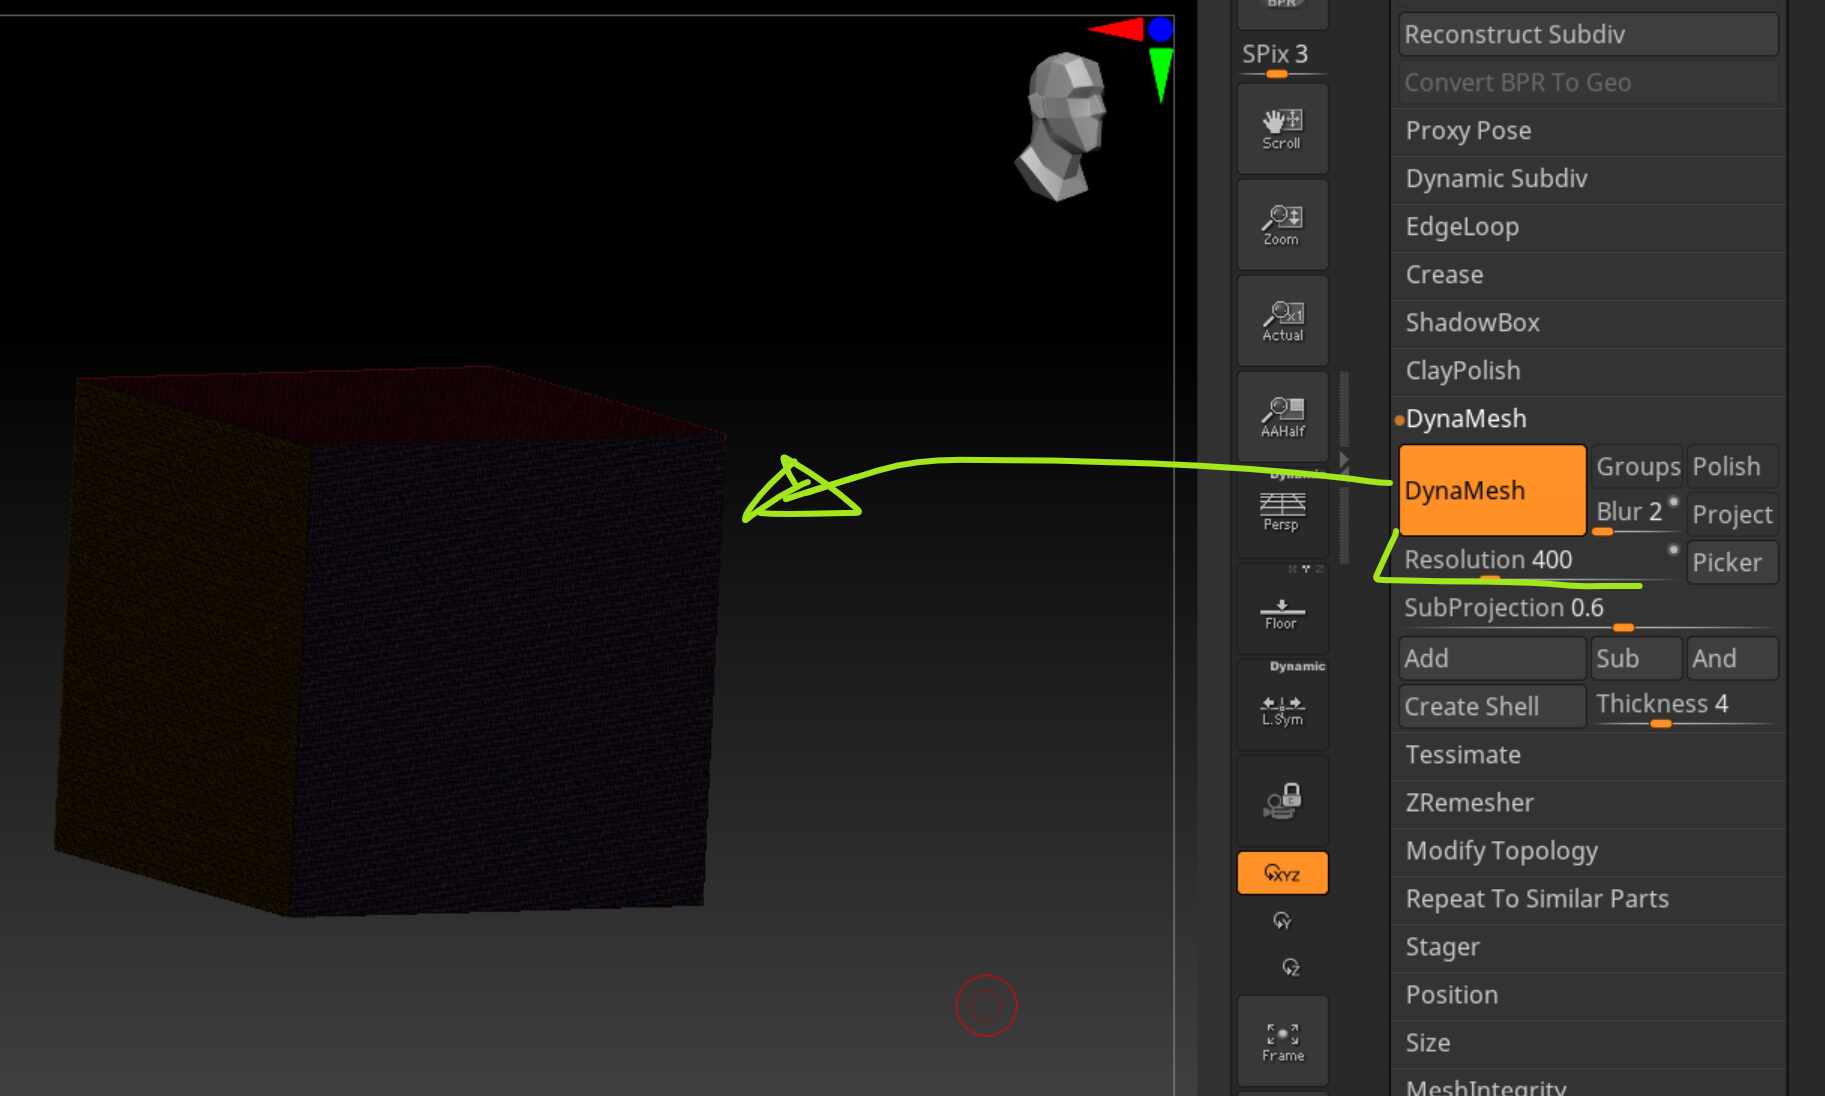Open the ClayPolish submenu

pos(1587,370)
